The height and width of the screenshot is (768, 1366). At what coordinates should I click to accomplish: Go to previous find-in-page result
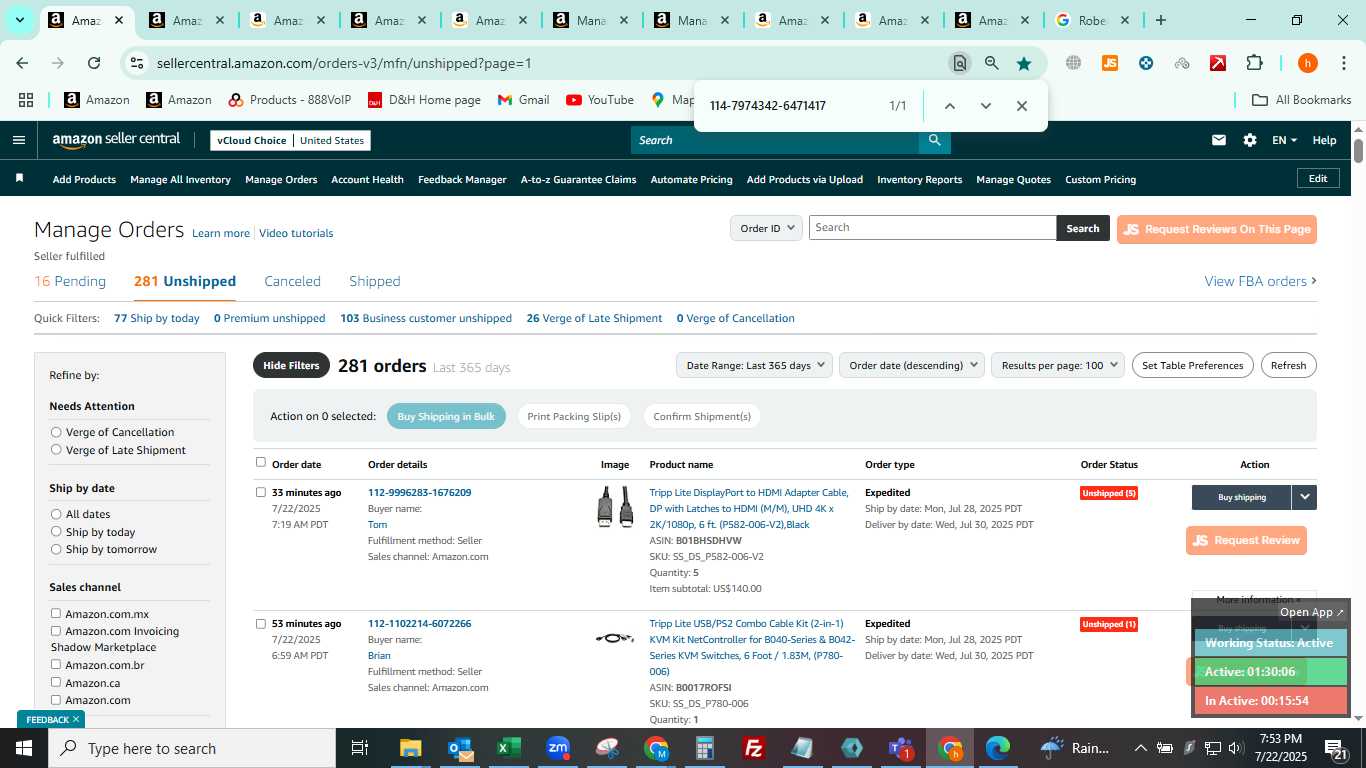pyautogui.click(x=949, y=106)
